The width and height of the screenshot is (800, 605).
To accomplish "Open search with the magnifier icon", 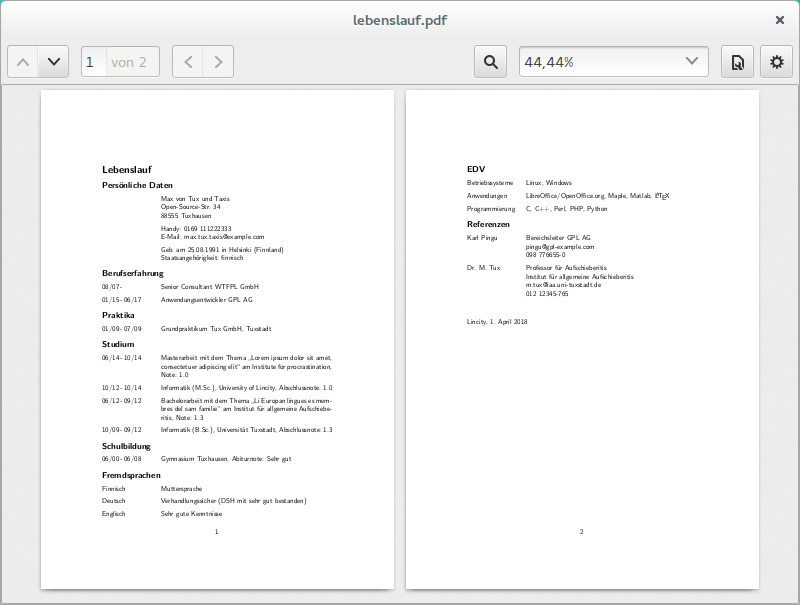I will point(490,62).
